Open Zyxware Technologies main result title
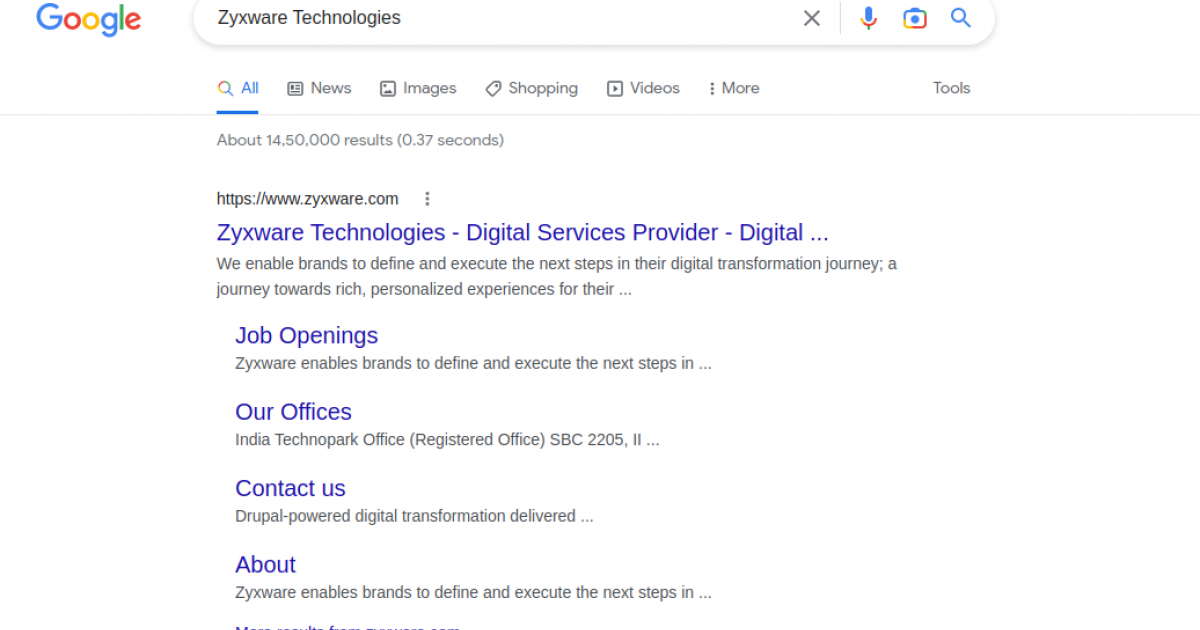This screenshot has width=1200, height=630. pyautogui.click(x=522, y=233)
